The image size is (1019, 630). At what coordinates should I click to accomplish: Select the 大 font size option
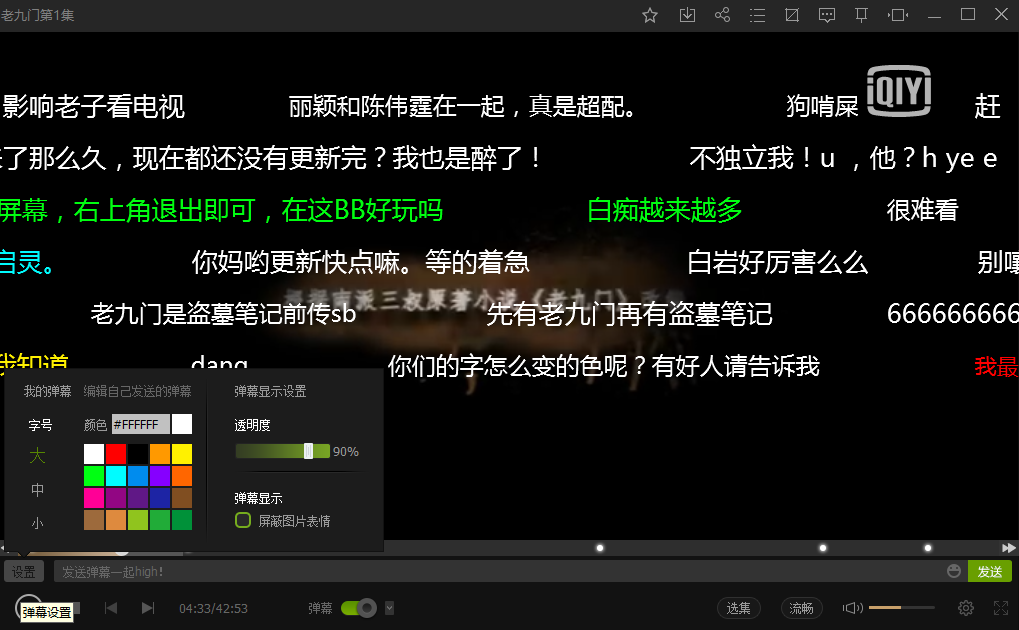[37, 455]
